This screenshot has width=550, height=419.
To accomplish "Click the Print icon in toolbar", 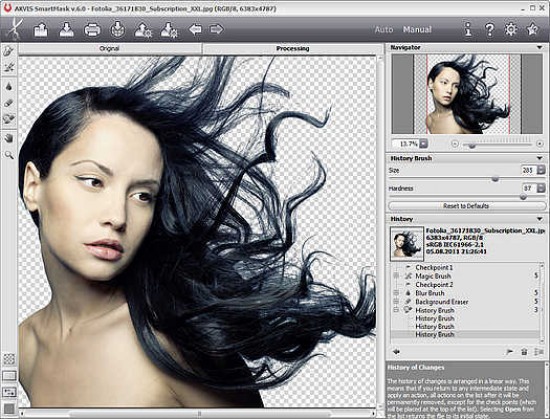I will [92, 29].
